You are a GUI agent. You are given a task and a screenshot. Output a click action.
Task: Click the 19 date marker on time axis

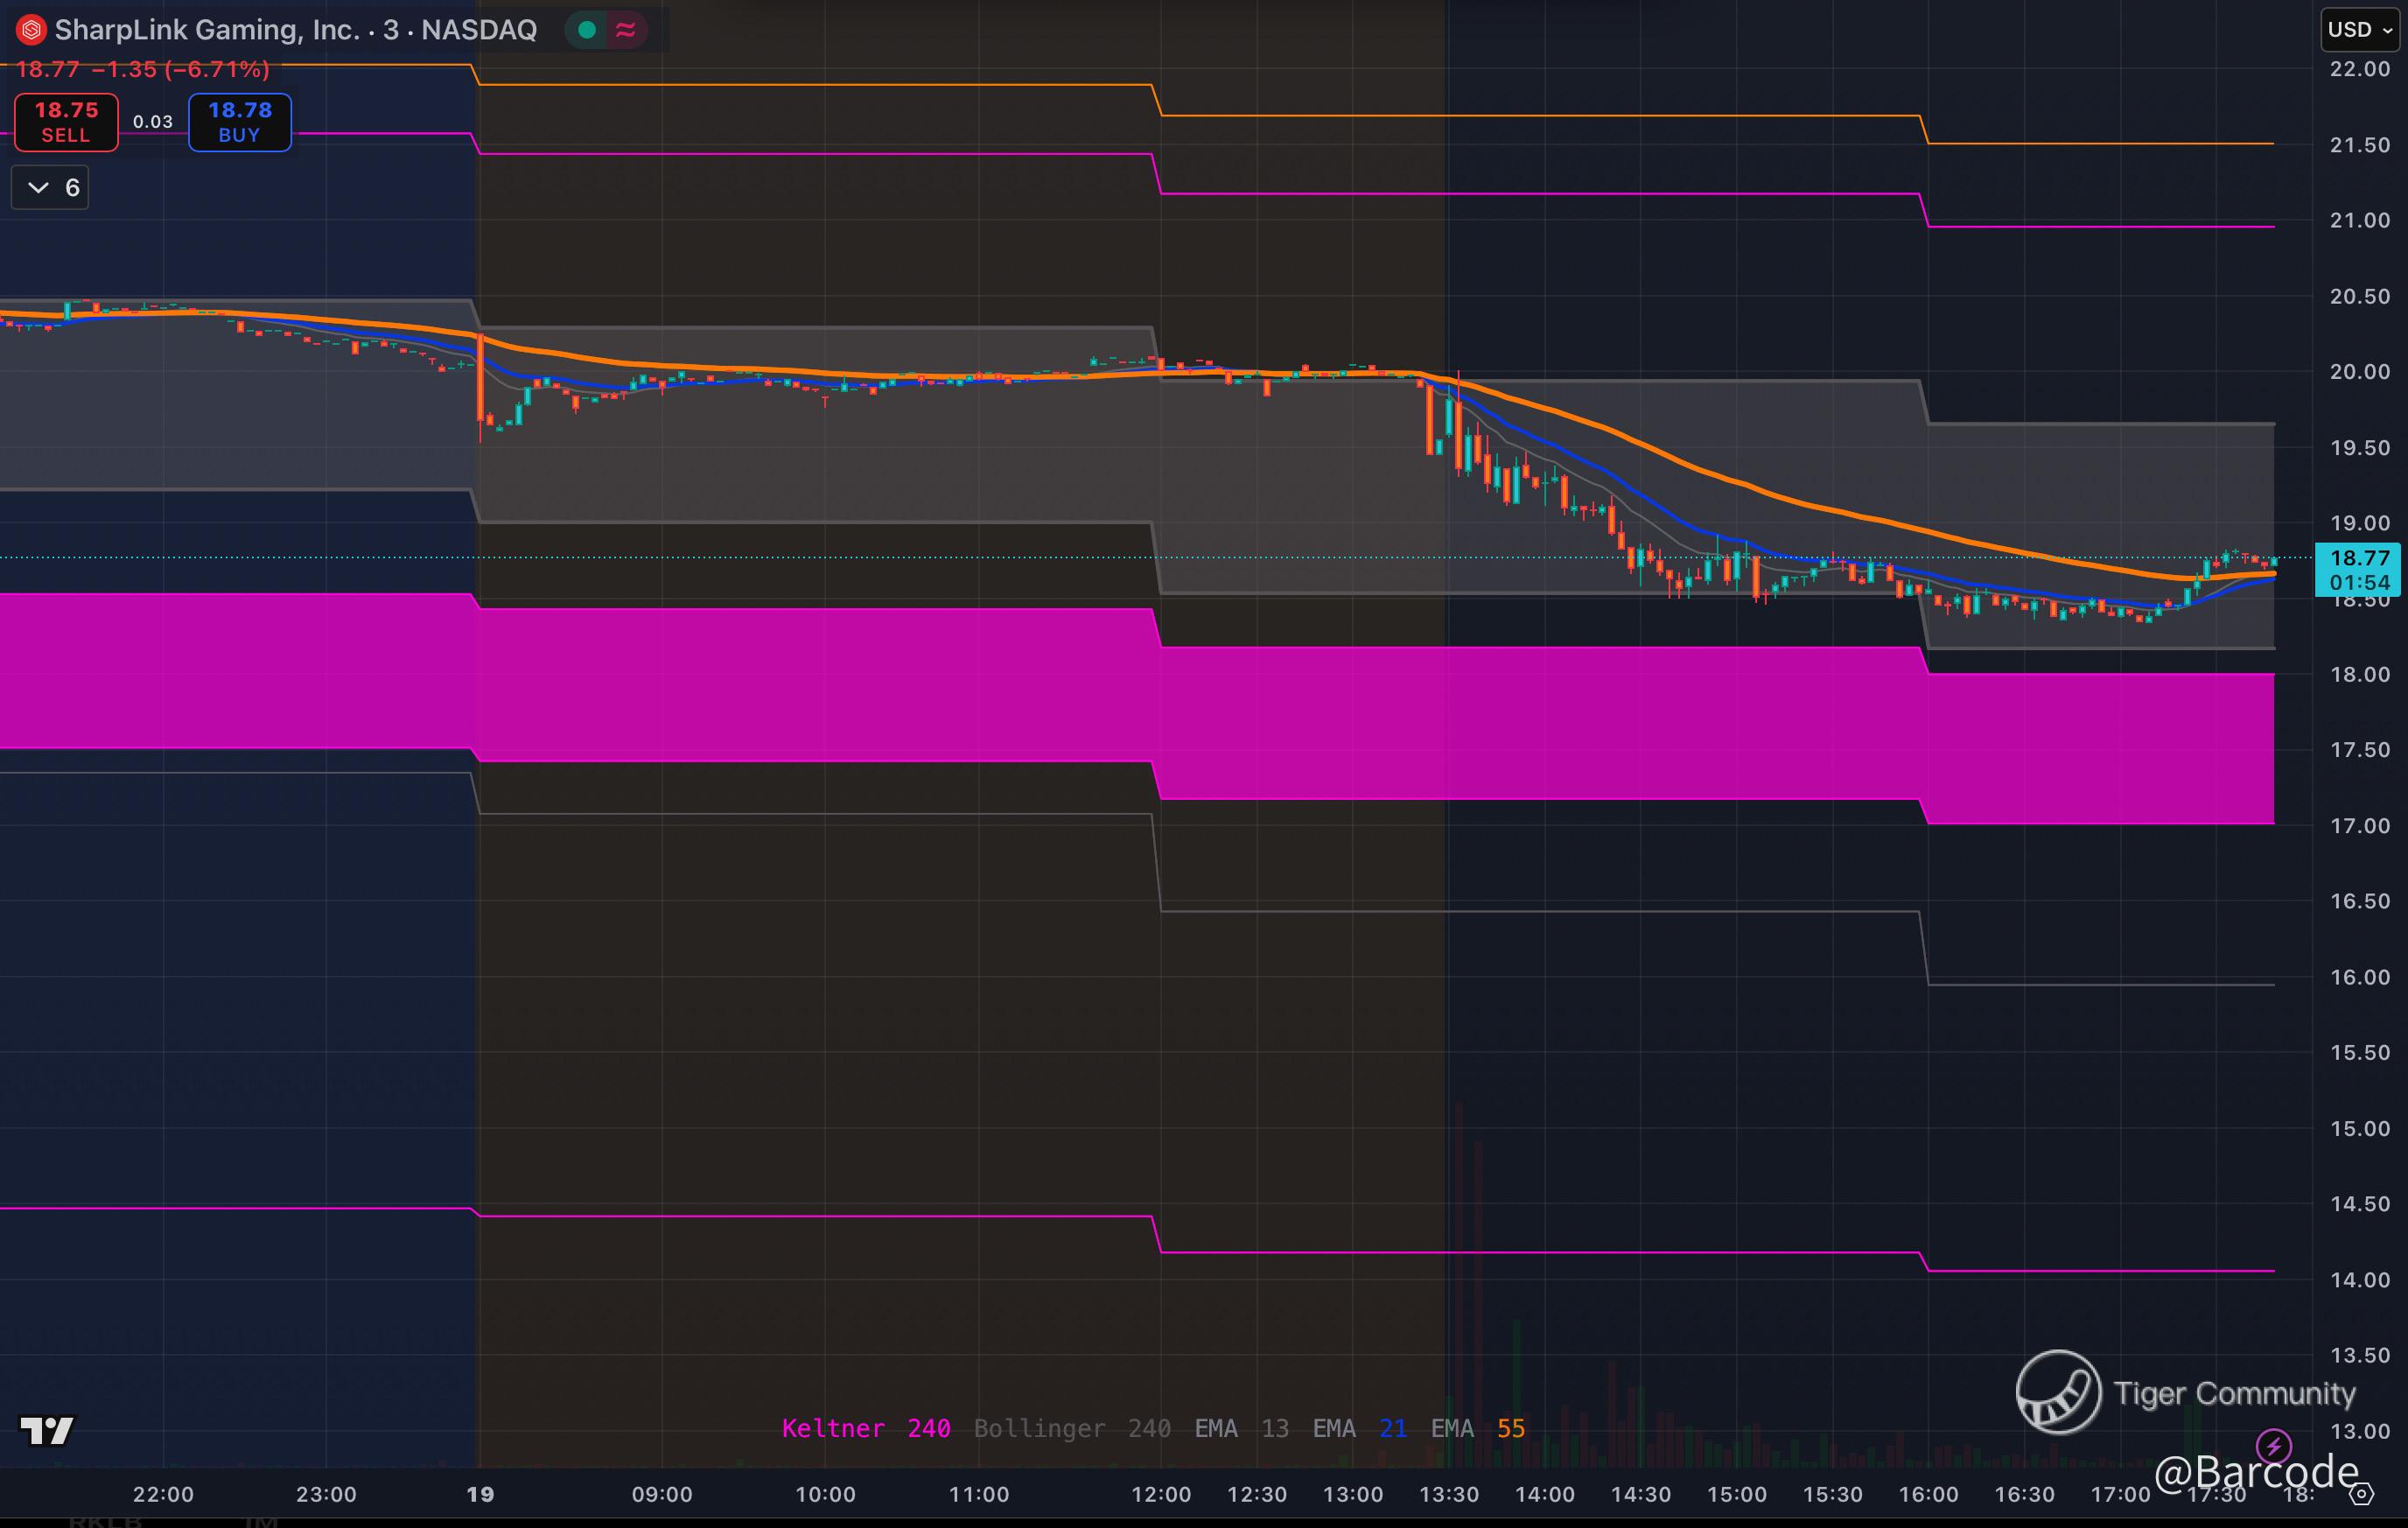[480, 1494]
